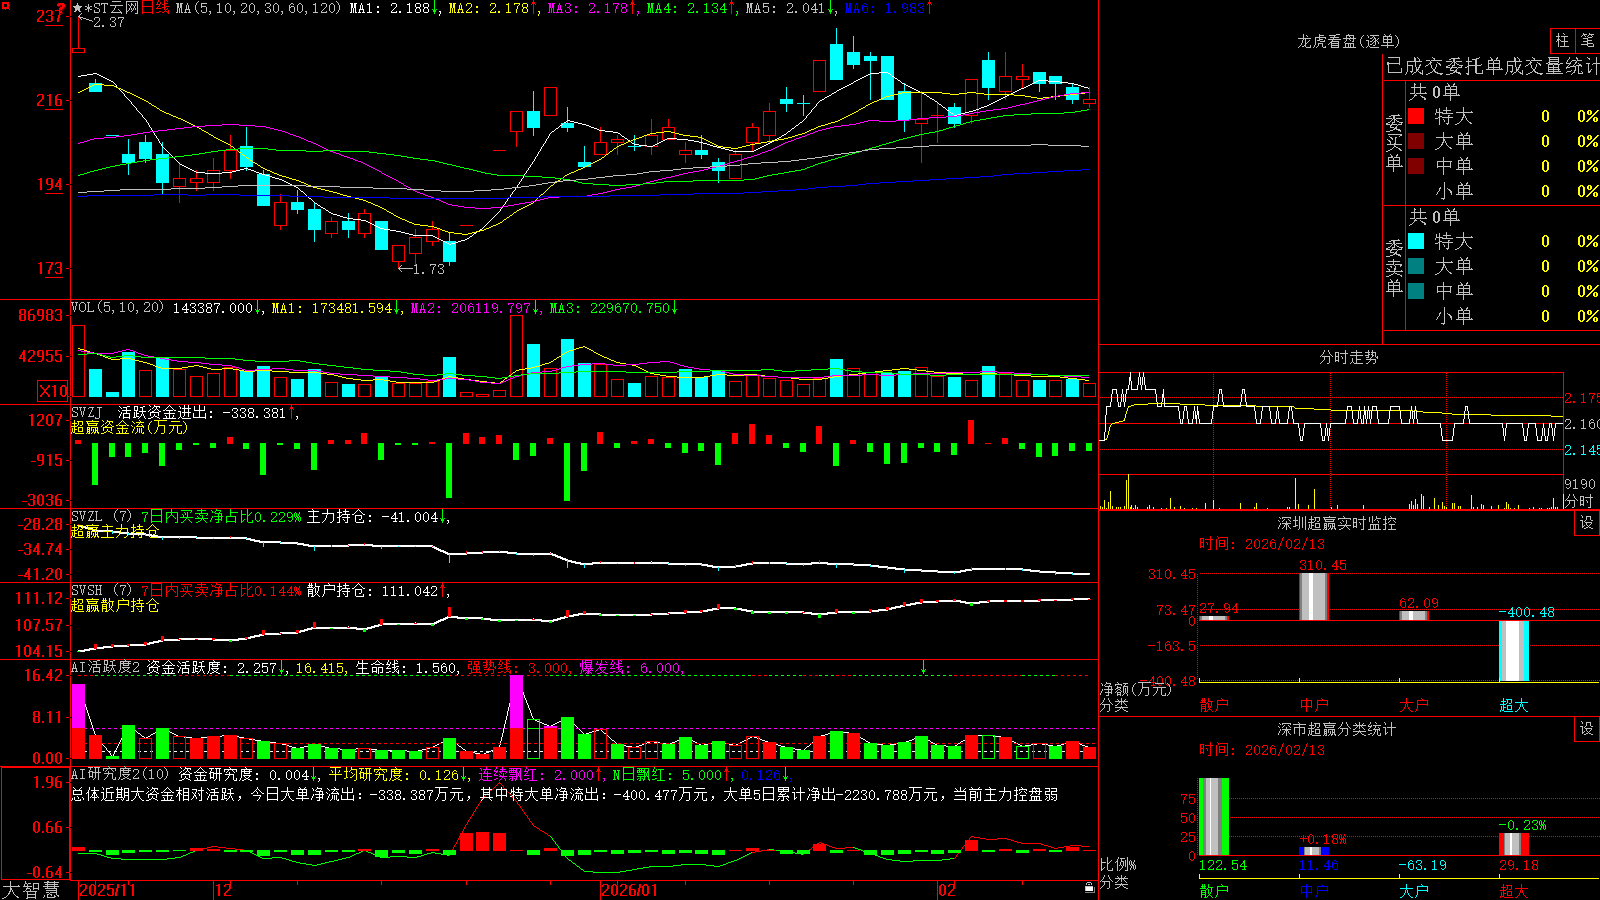Screen dimensions: 1600x900
Task: Click 超赢资金流(万元) label
Action: click(x=129, y=427)
